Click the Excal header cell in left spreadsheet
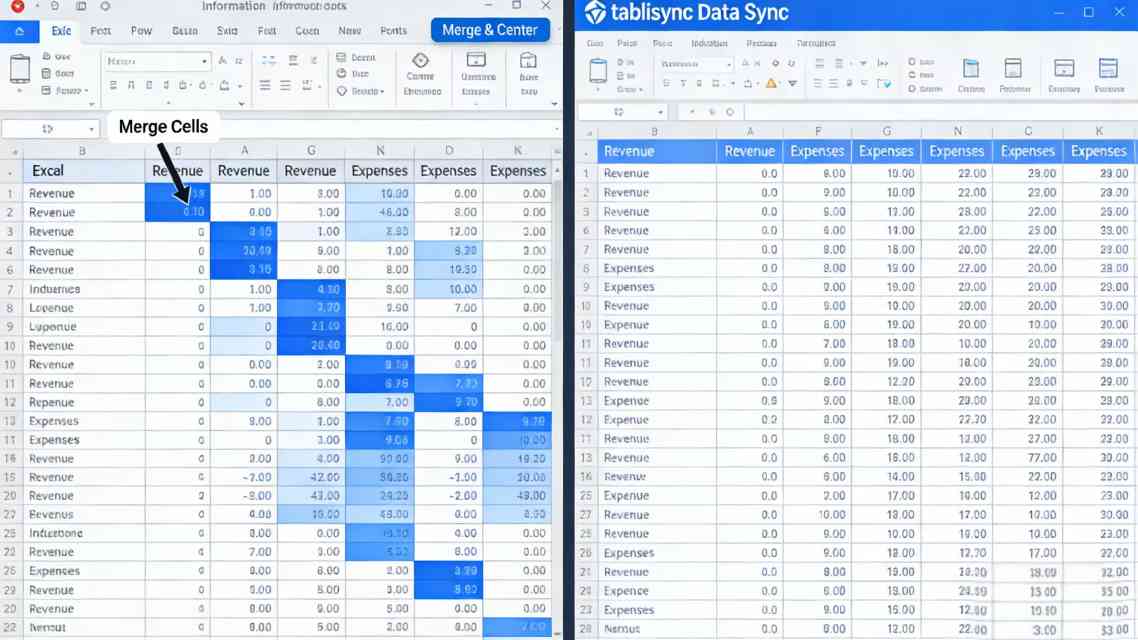The height and width of the screenshot is (640, 1138). click(82, 171)
